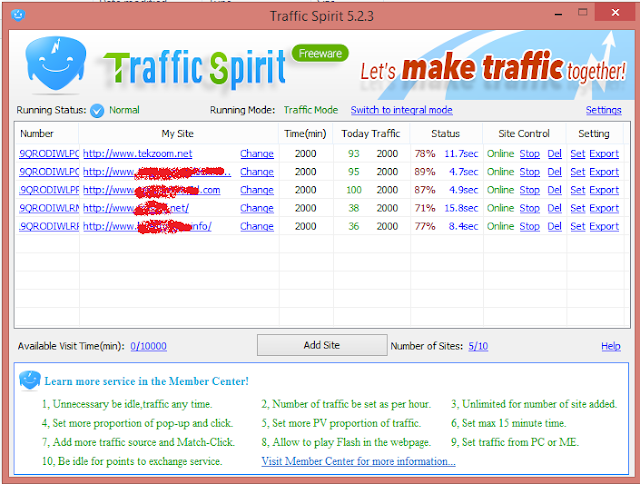Click Export in the 89% status row

(x=604, y=172)
